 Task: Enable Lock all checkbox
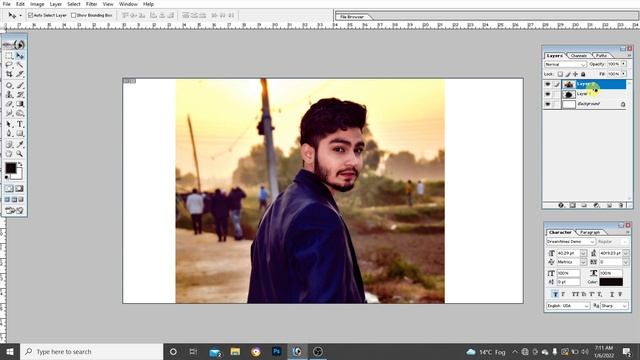[583, 74]
